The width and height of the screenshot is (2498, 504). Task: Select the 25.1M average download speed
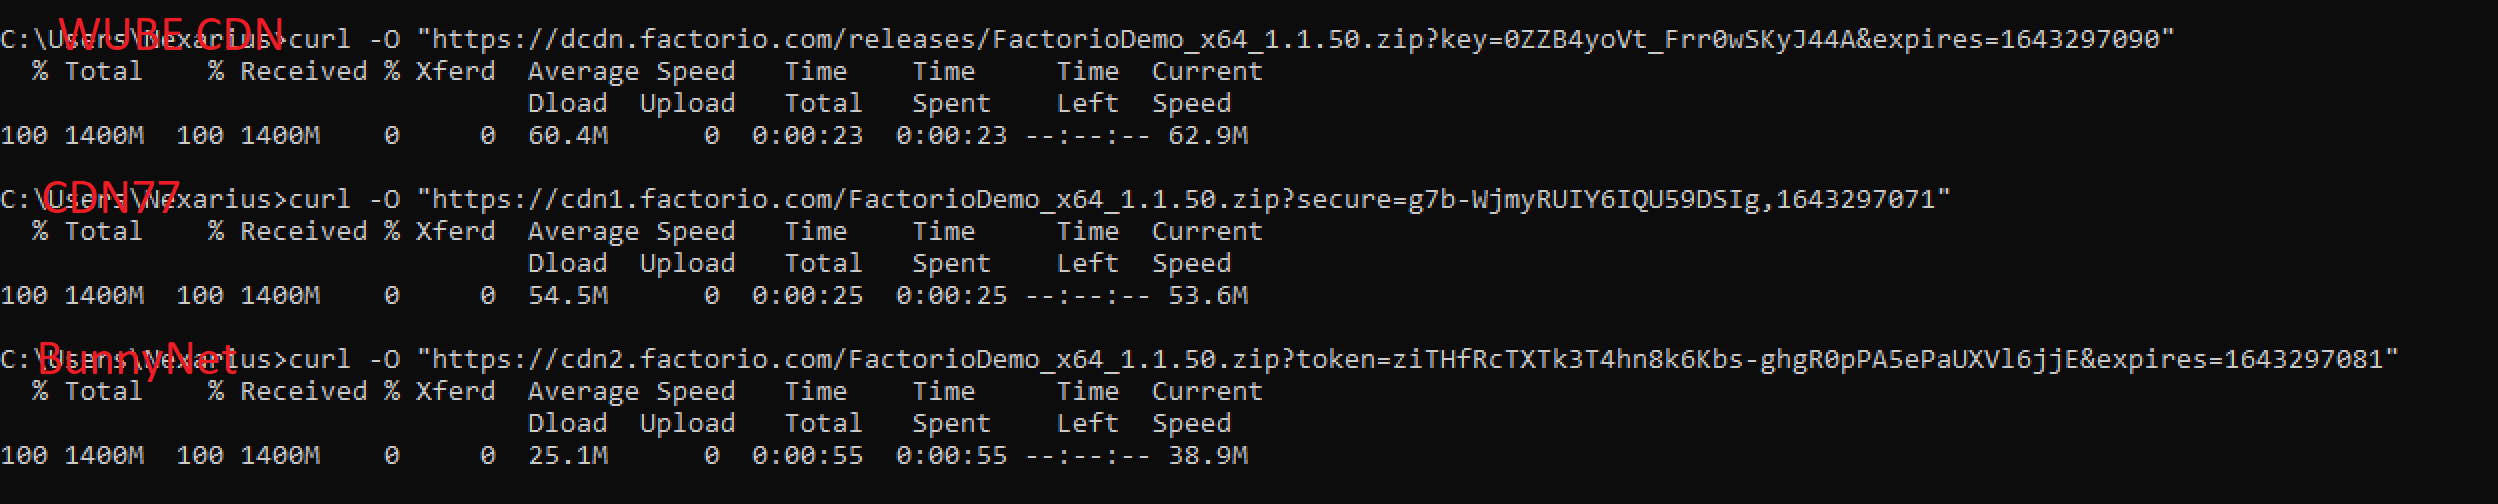567,455
